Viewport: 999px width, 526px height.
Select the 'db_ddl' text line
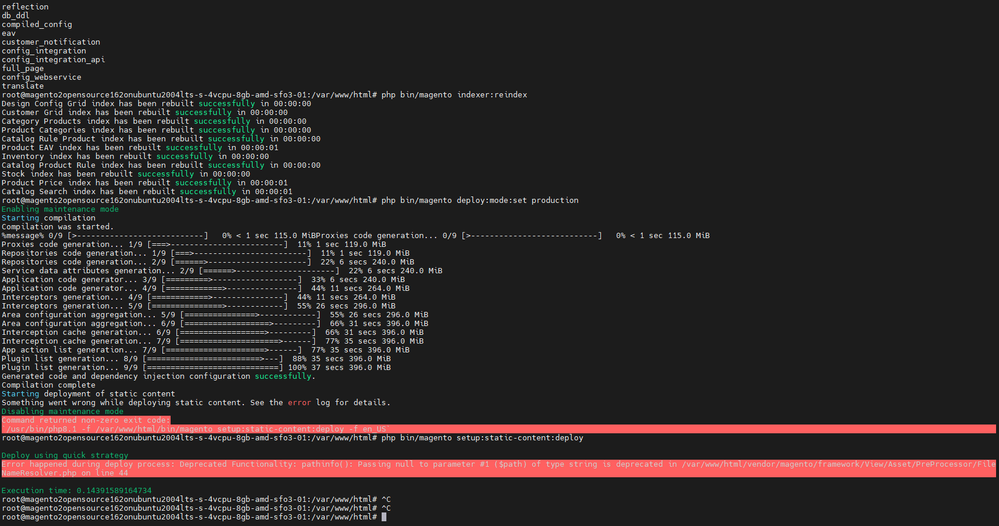coord(15,15)
